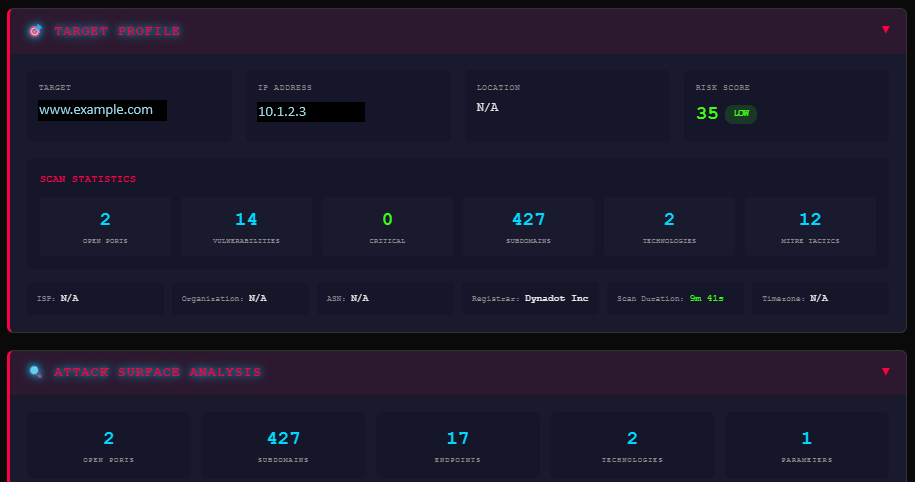Screen dimensions: 915x482
Task: Click the Registrar Dynadot Inc entry
Action: (x=530, y=298)
